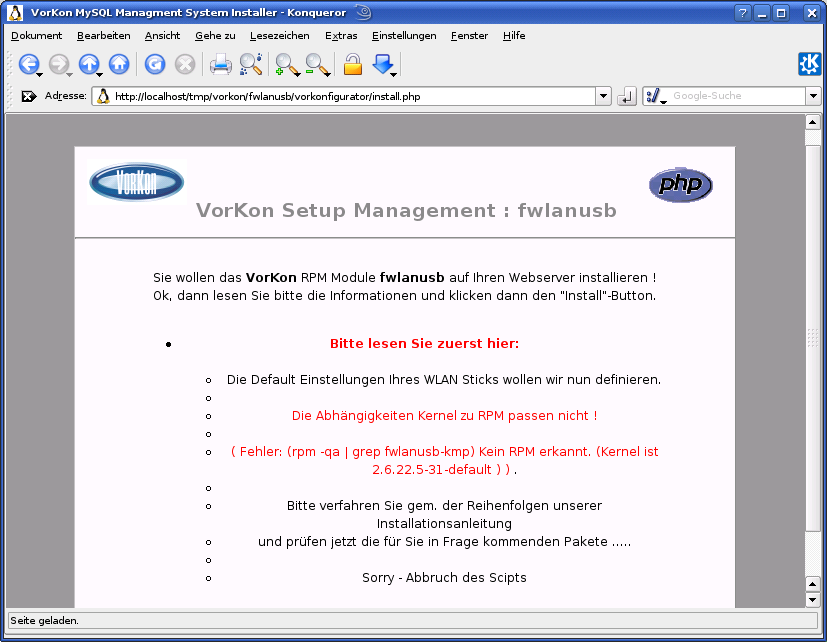Open the Extras menu
Image resolution: width=827 pixels, height=642 pixels.
click(x=341, y=36)
